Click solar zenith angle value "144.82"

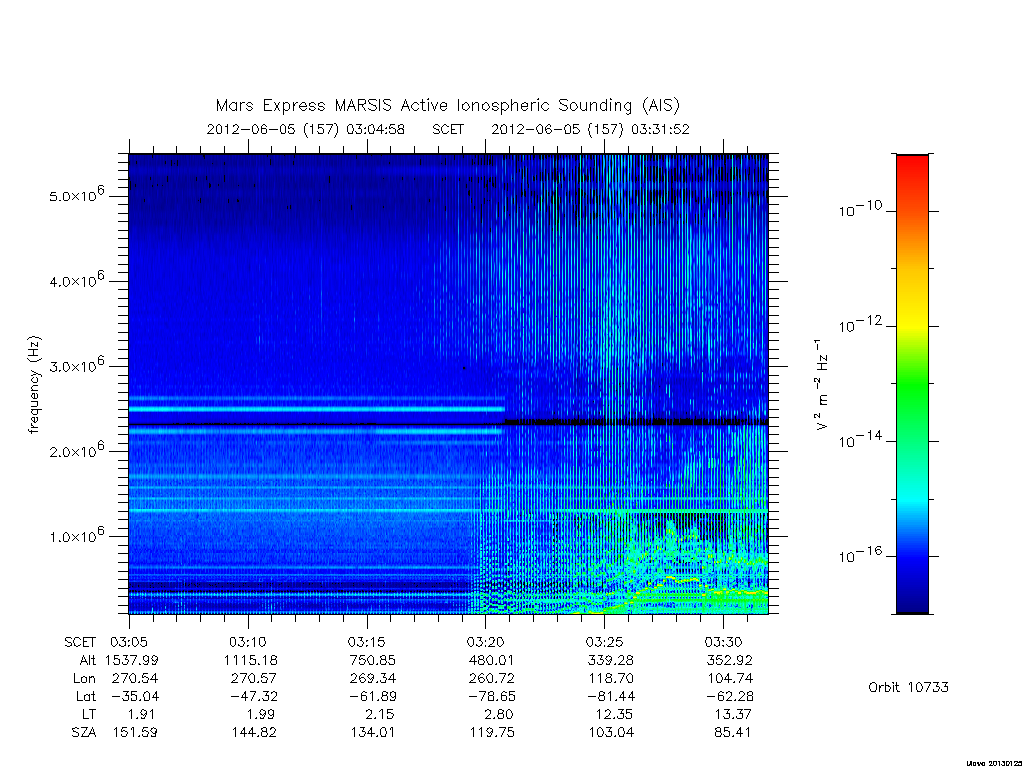click(x=253, y=733)
